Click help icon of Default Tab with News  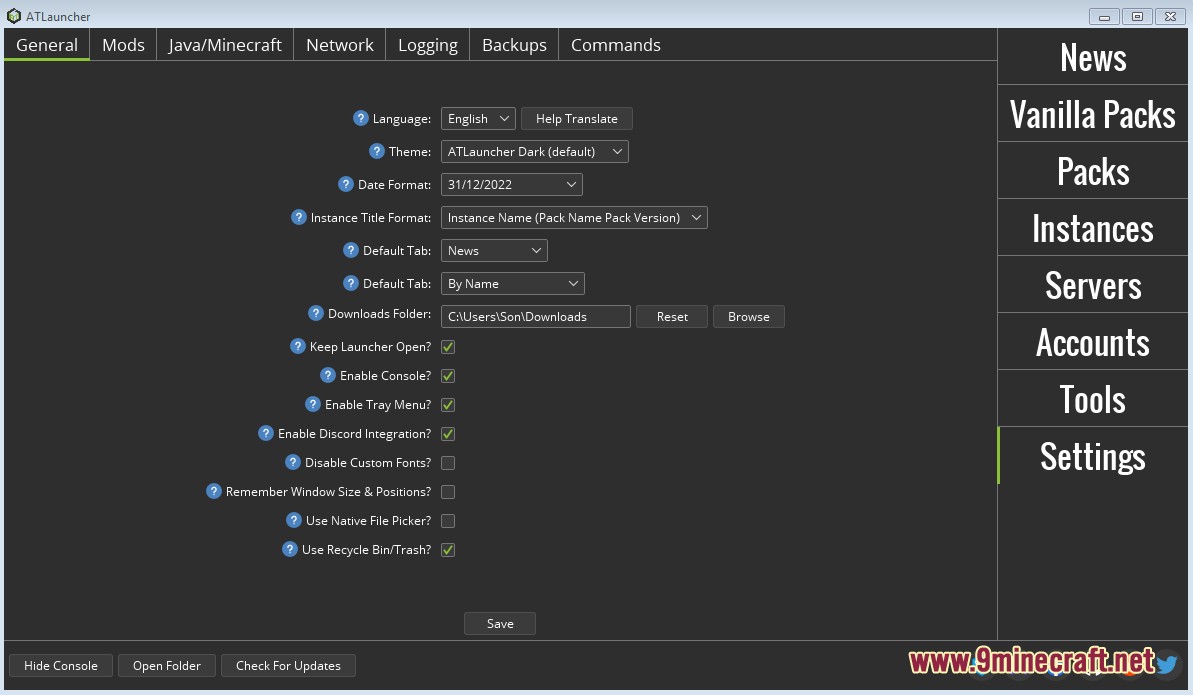[351, 250]
